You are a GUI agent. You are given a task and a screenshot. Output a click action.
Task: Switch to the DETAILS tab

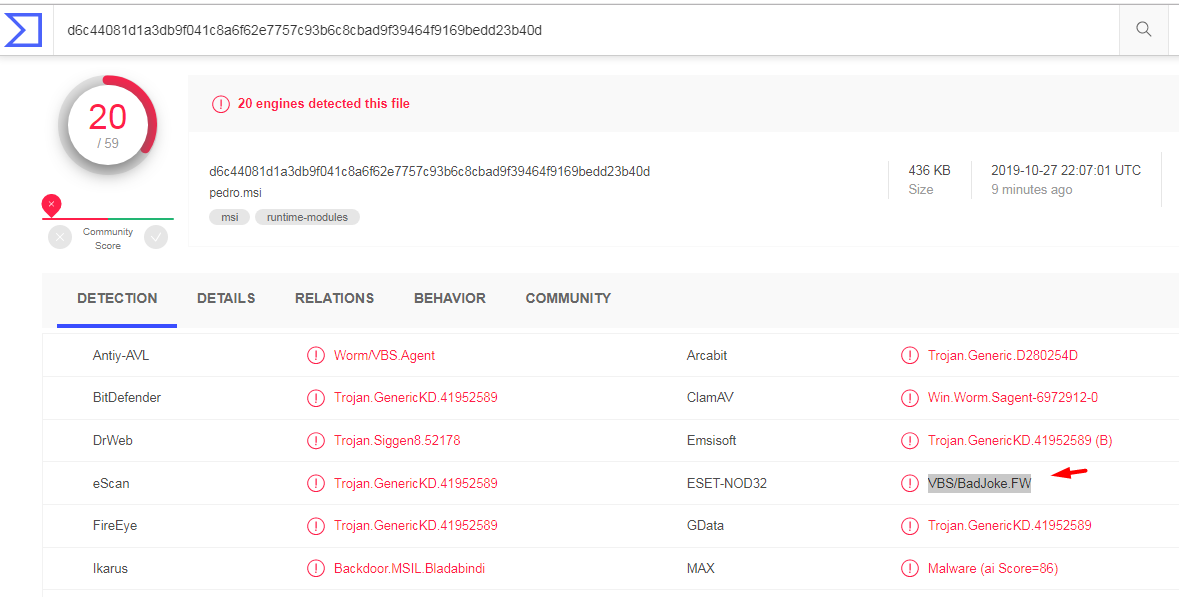(226, 298)
